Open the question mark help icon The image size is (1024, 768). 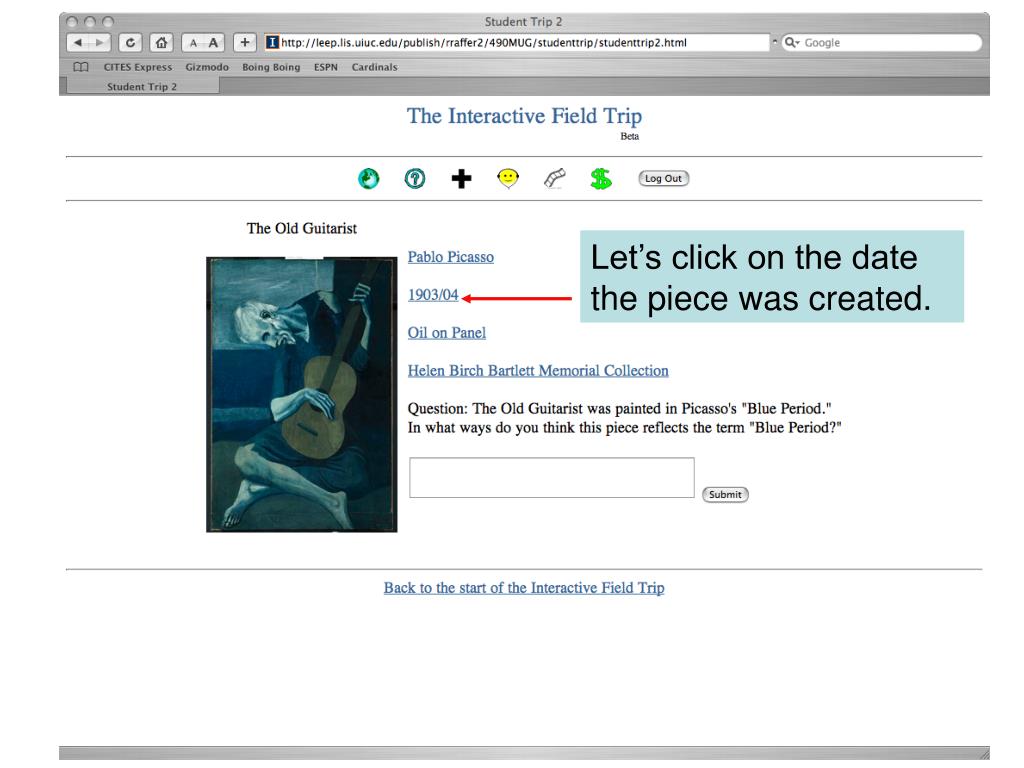pyautogui.click(x=415, y=178)
